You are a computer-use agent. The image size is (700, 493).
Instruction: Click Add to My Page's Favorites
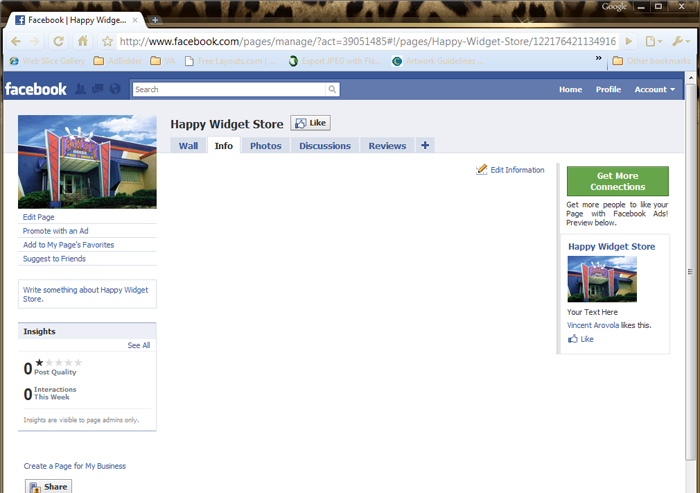[x=68, y=245]
